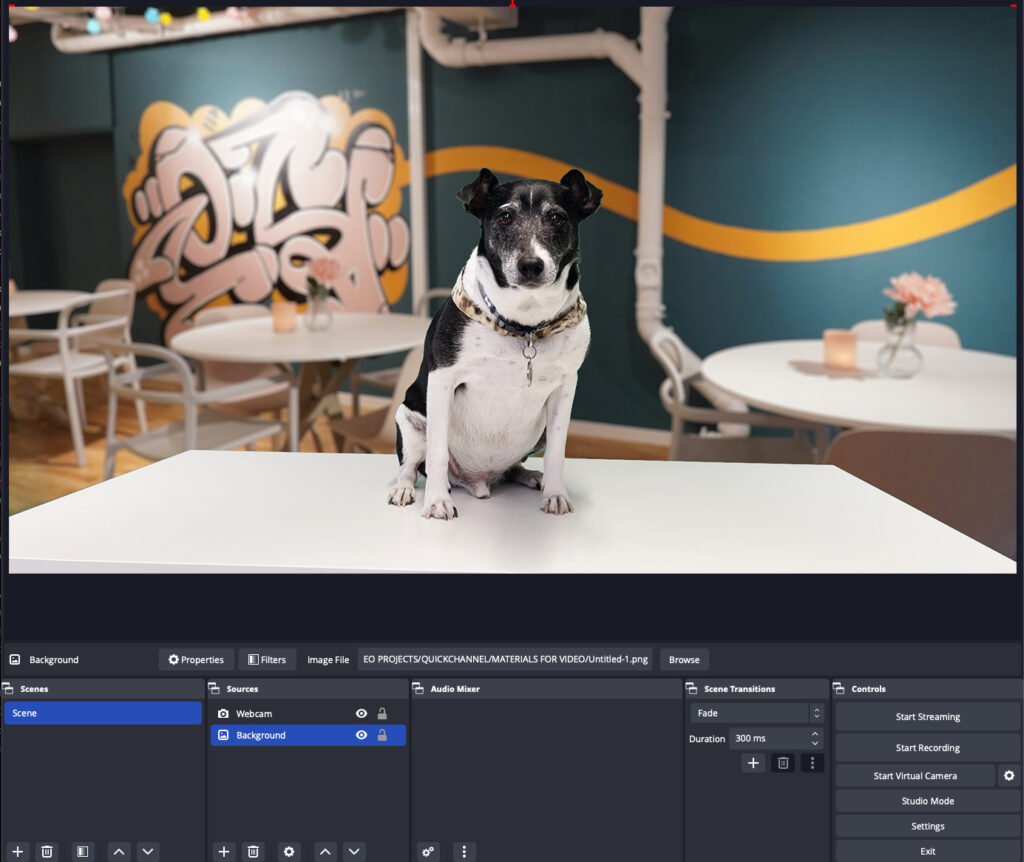Image resolution: width=1024 pixels, height=862 pixels.
Task: Open the Fade transition dropdown
Action: [756, 713]
